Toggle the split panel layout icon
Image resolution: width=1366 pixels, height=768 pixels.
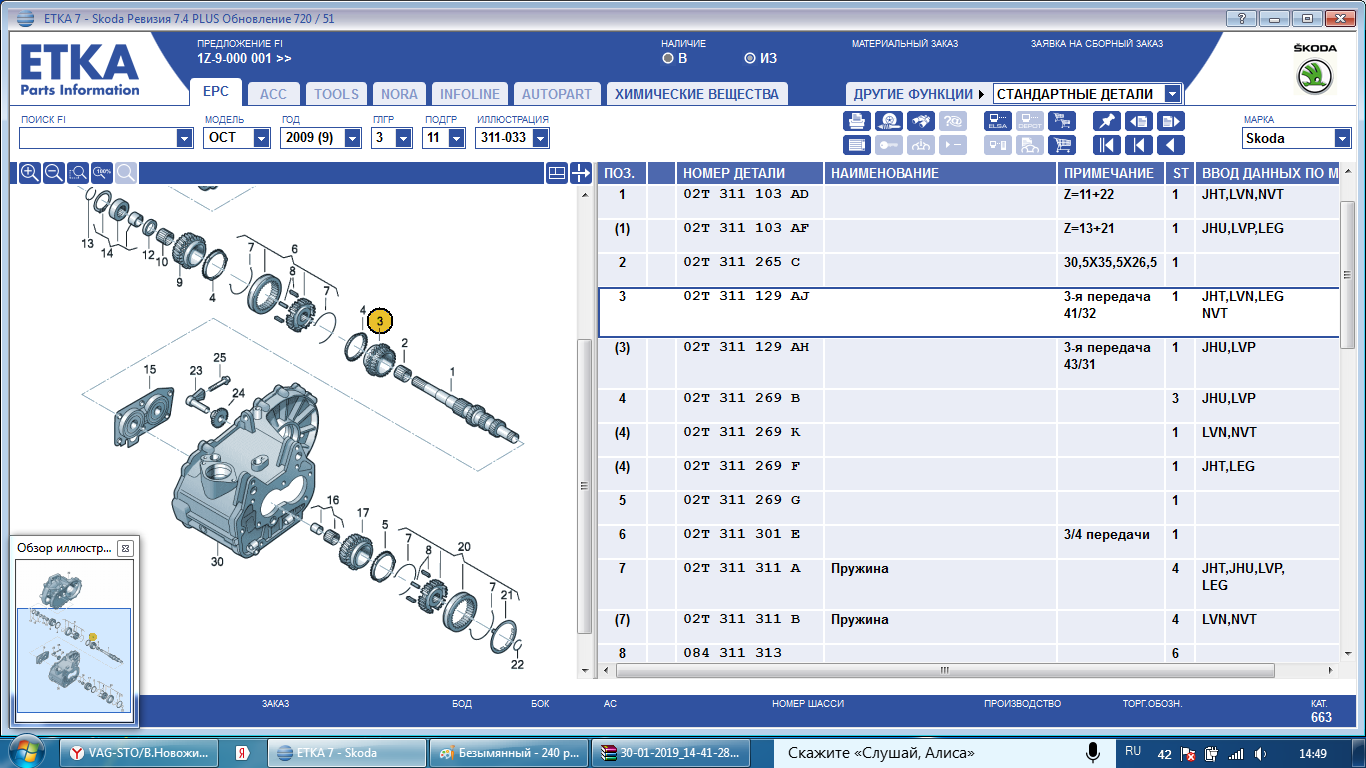point(557,173)
